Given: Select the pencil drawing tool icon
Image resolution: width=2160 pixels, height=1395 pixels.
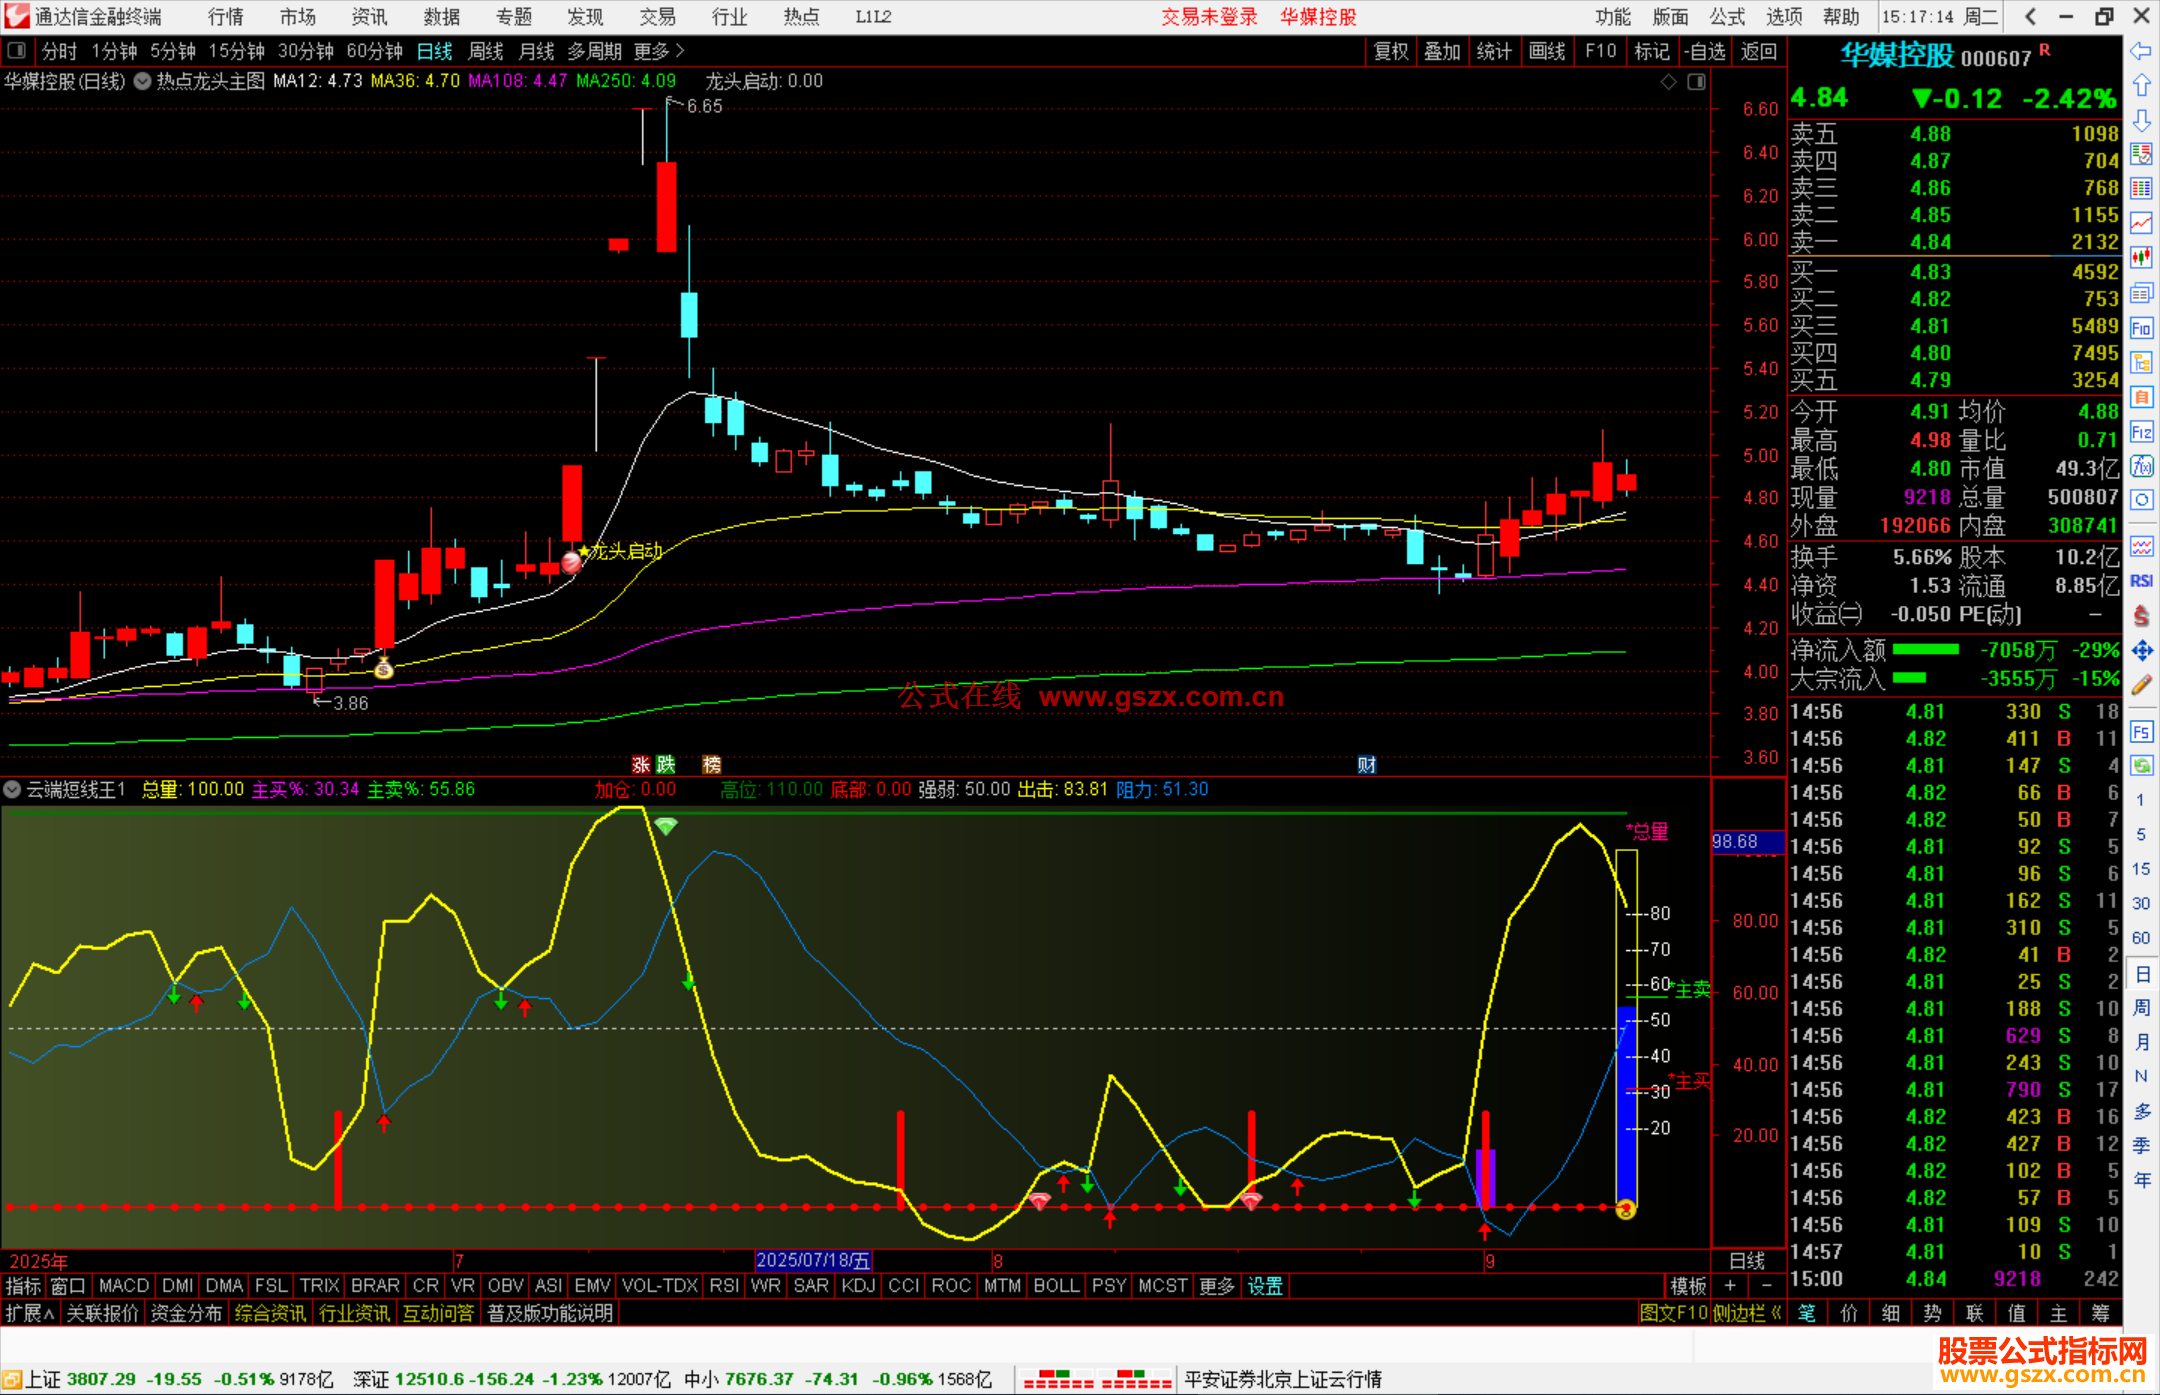Looking at the screenshot, I should pos(2141,686).
